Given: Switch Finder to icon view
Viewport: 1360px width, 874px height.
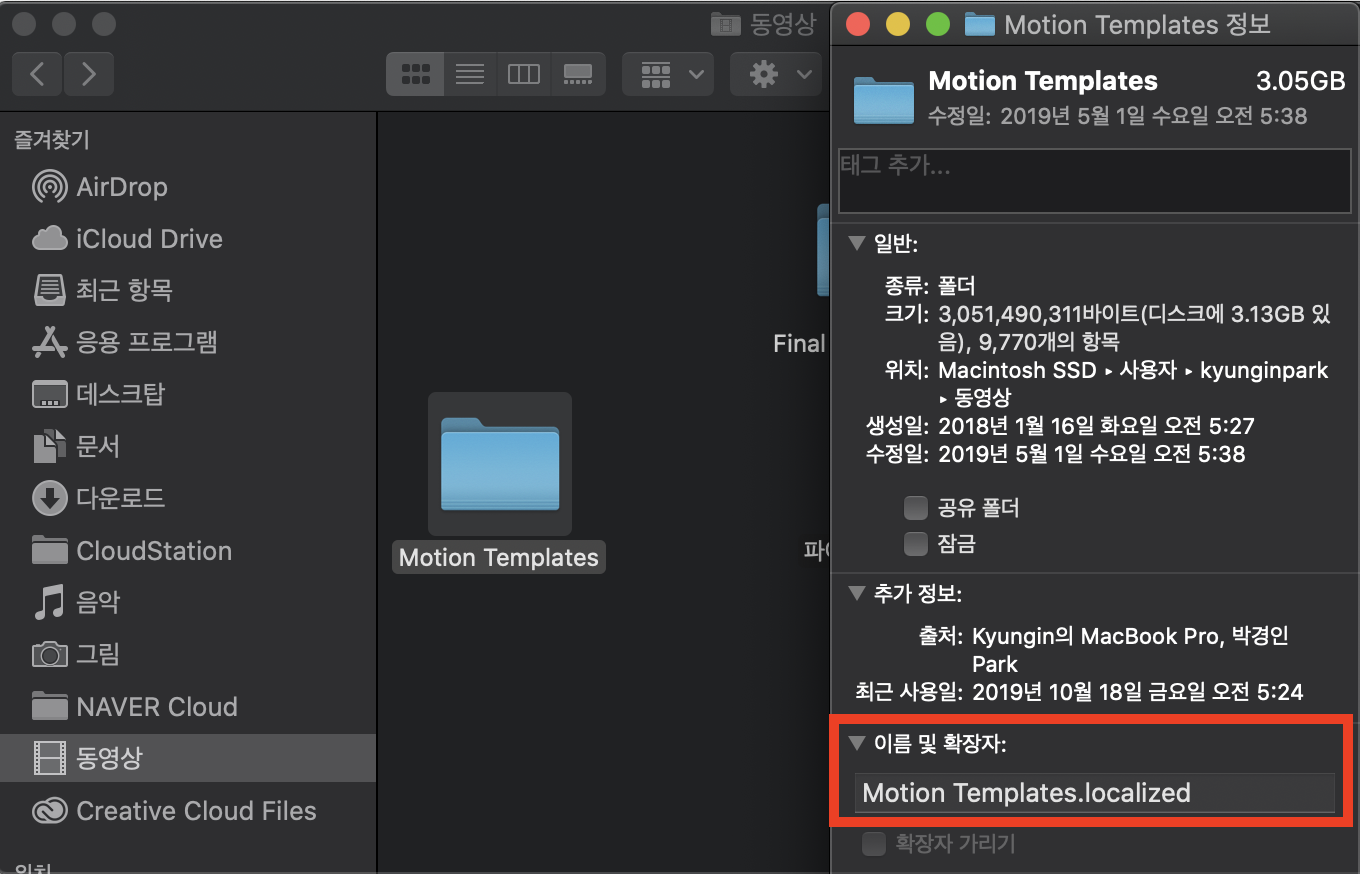Looking at the screenshot, I should tap(415, 74).
